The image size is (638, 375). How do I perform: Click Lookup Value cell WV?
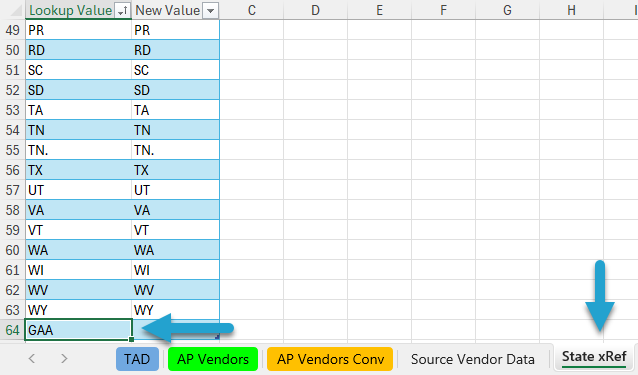79,290
